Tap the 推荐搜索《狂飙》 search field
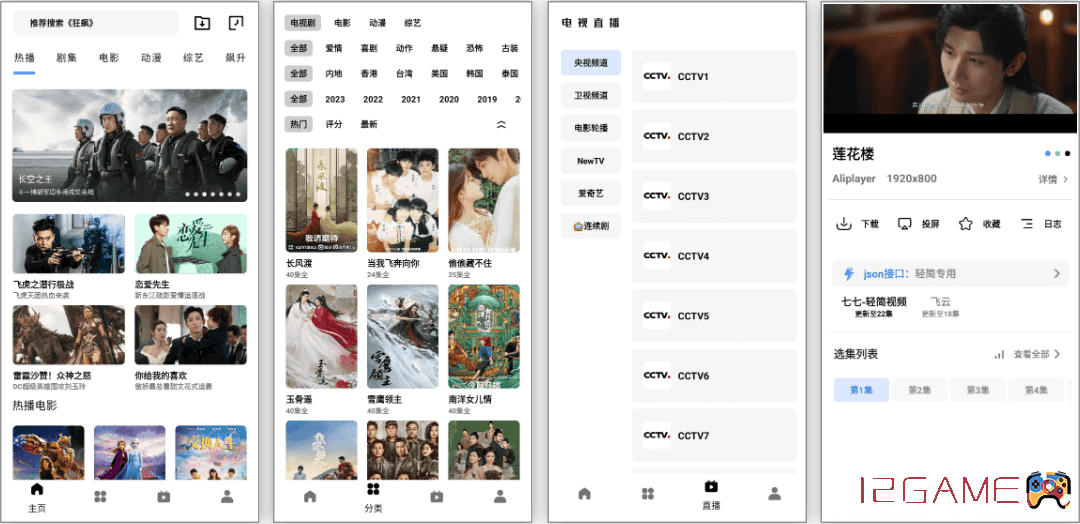Image resolution: width=1080 pixels, height=524 pixels. pyautogui.click(x=96, y=23)
